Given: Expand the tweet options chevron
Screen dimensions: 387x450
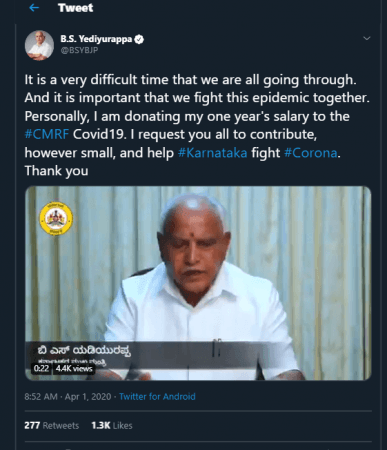Looking at the screenshot, I should coord(367,38).
